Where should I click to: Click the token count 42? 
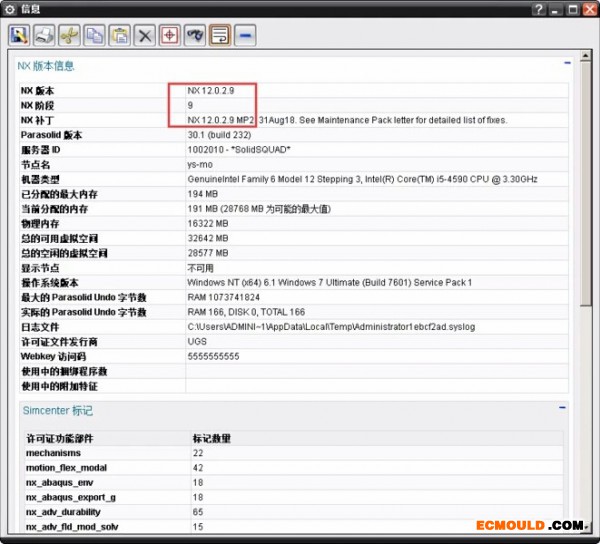pyautogui.click(x=198, y=468)
